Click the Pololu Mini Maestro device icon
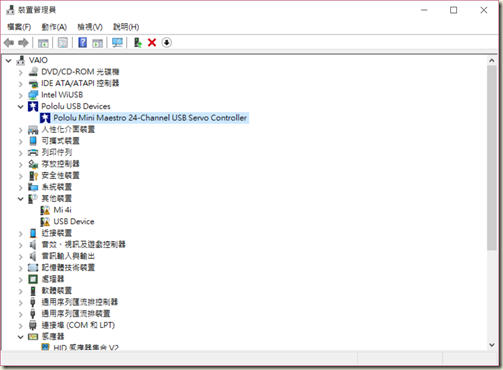 (x=45, y=118)
